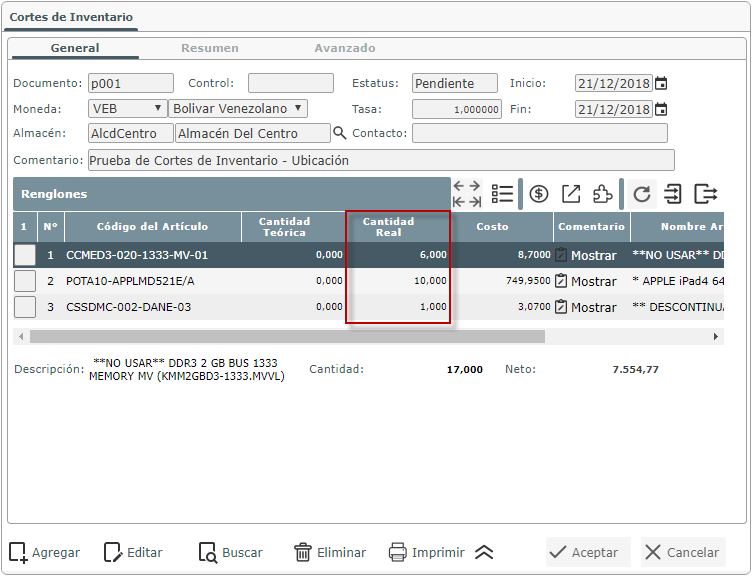Open the checklist view icon
The image size is (754, 577).
[502, 194]
